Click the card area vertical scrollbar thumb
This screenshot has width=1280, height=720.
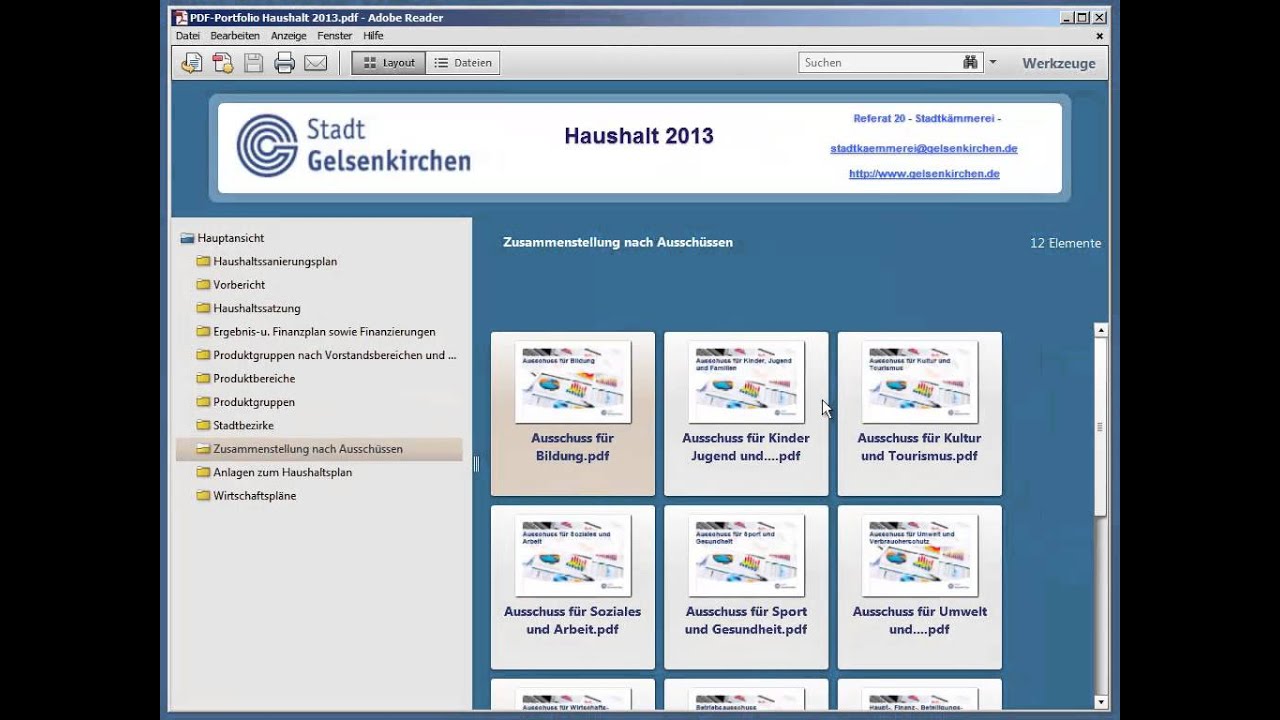click(x=1101, y=427)
